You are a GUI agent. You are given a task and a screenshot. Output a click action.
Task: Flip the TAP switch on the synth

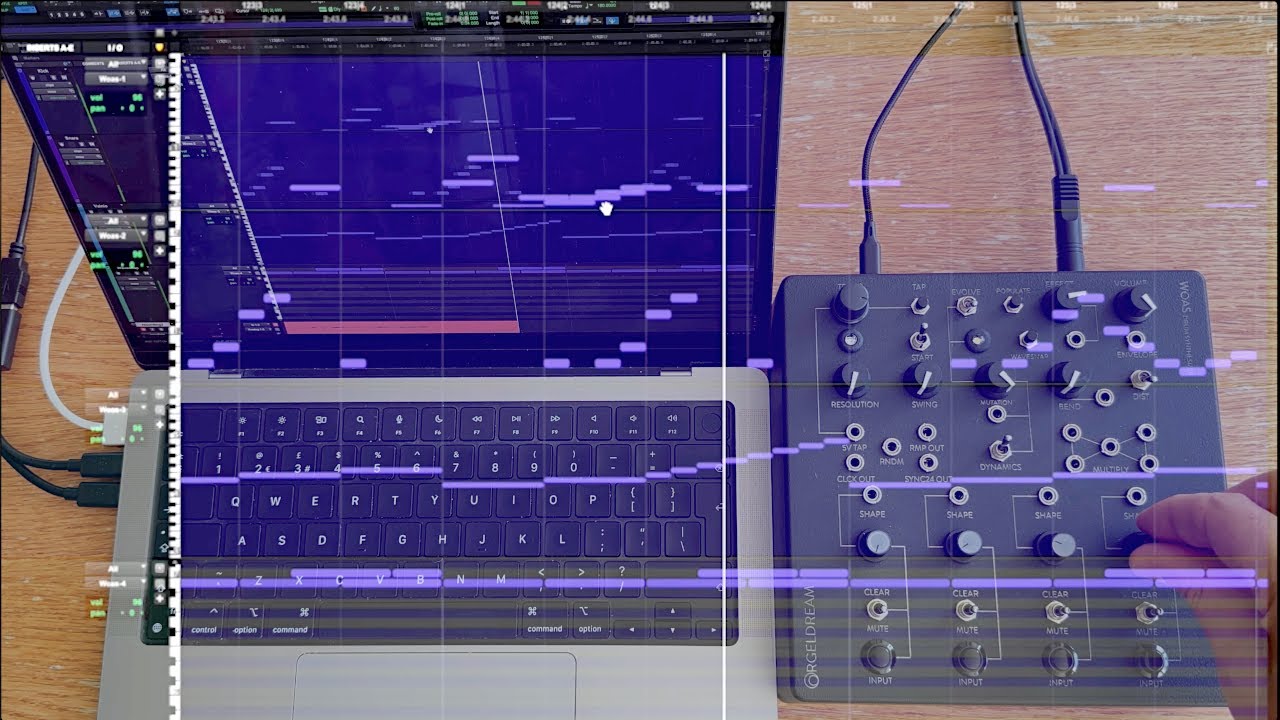click(x=920, y=305)
